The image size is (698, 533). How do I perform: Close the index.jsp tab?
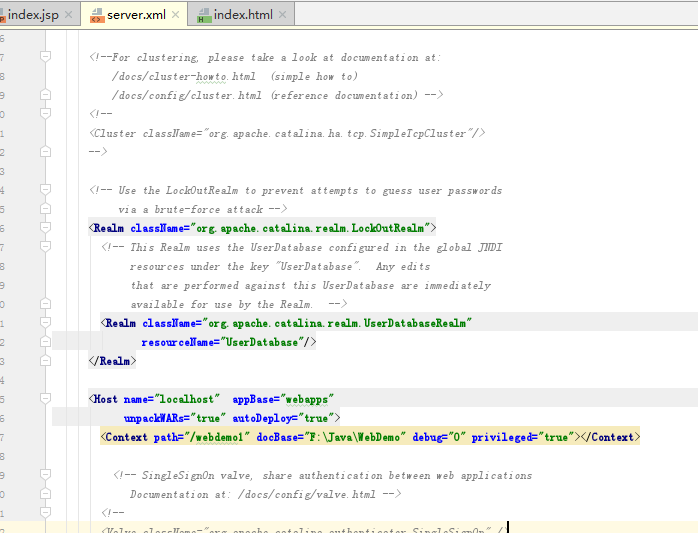coord(69,15)
